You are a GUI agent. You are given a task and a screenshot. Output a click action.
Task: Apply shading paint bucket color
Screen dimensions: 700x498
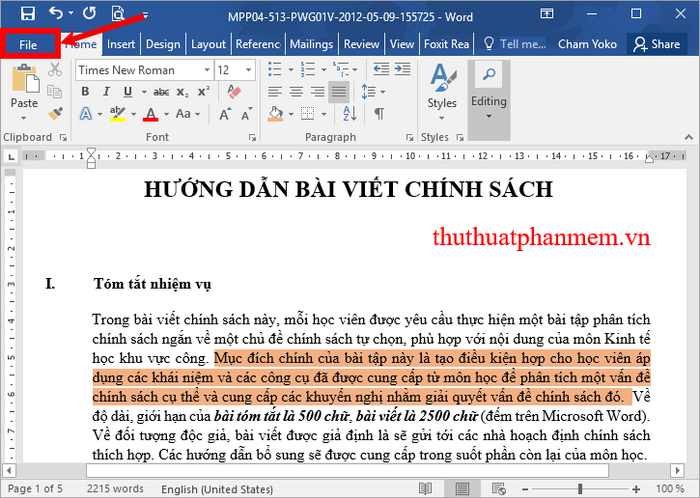[x=275, y=114]
